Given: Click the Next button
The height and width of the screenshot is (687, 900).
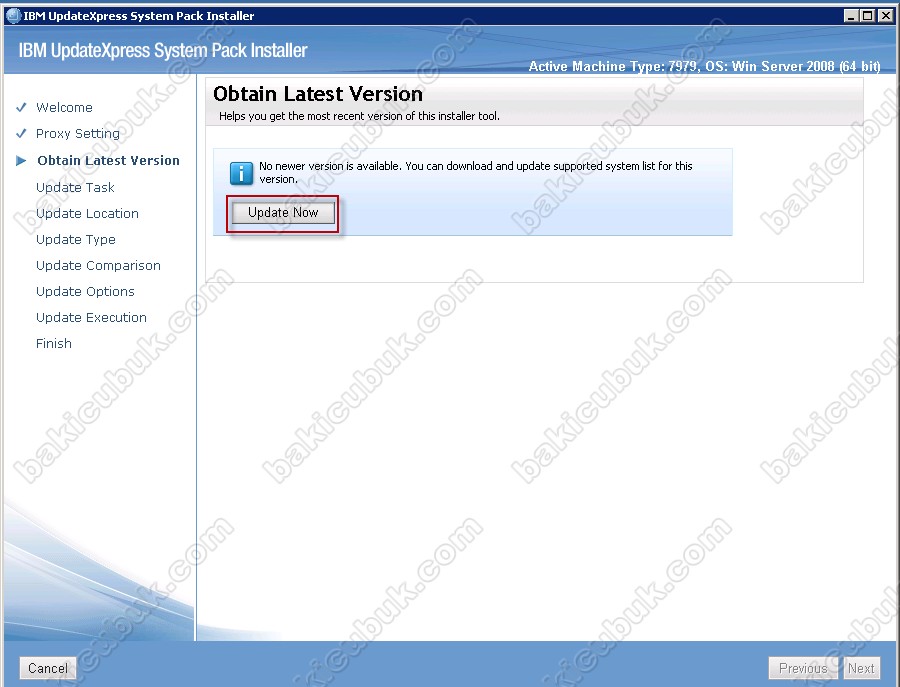Looking at the screenshot, I should coord(861,668).
